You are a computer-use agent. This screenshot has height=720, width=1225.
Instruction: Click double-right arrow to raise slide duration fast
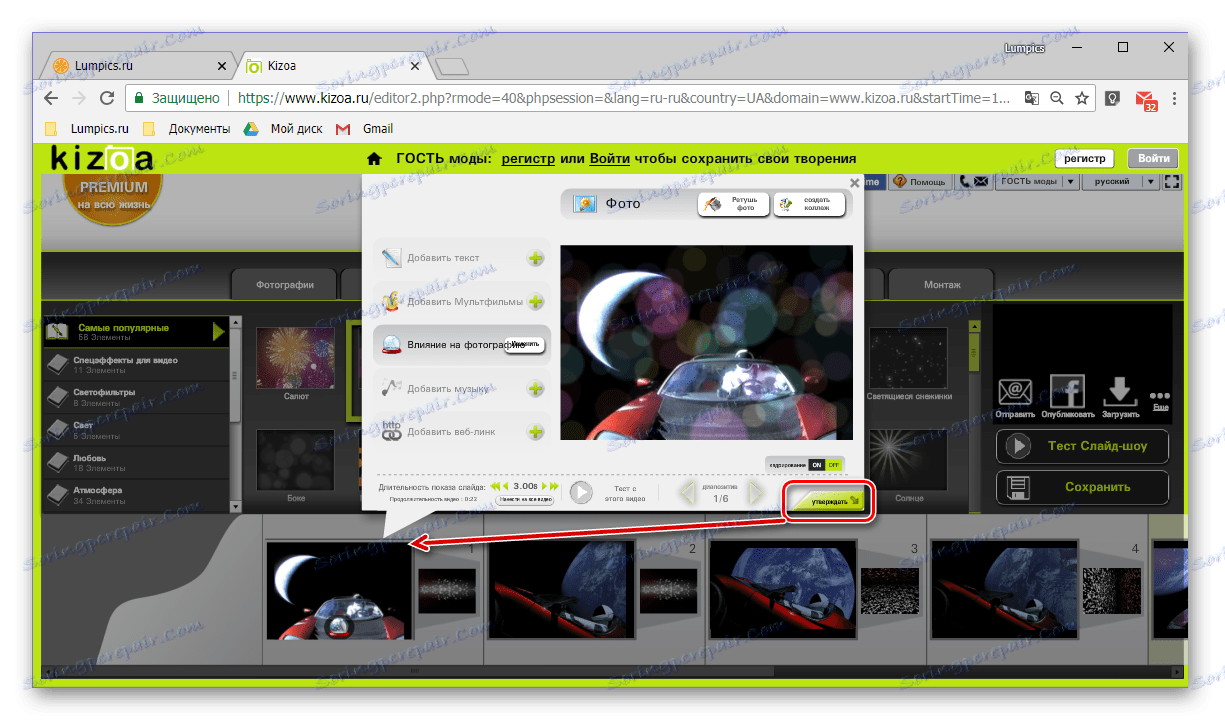[554, 486]
